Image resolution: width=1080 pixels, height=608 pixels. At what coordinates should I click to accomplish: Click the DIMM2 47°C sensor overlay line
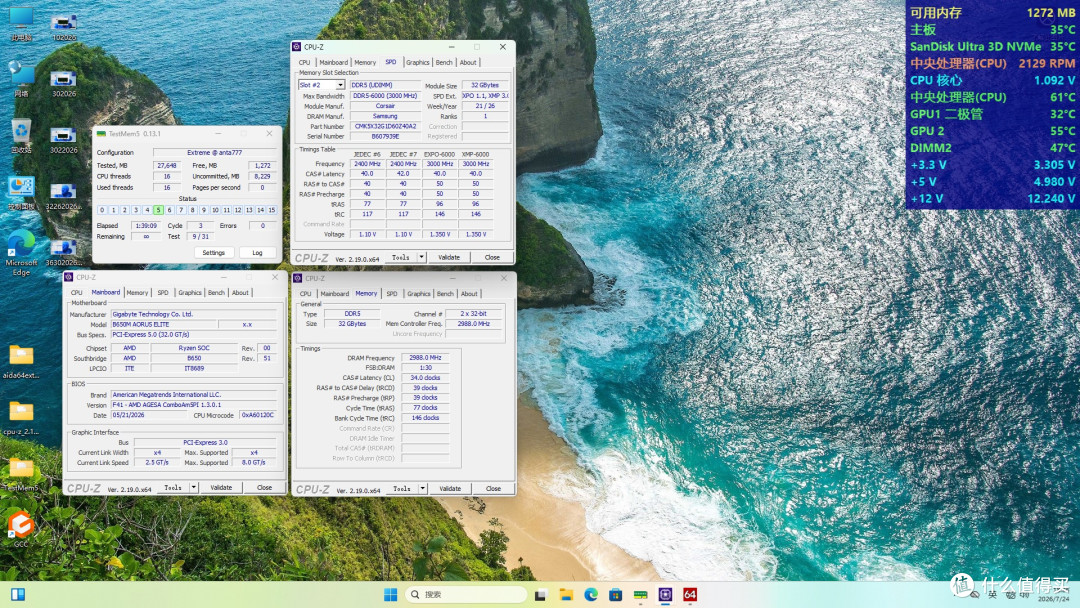tap(993, 147)
